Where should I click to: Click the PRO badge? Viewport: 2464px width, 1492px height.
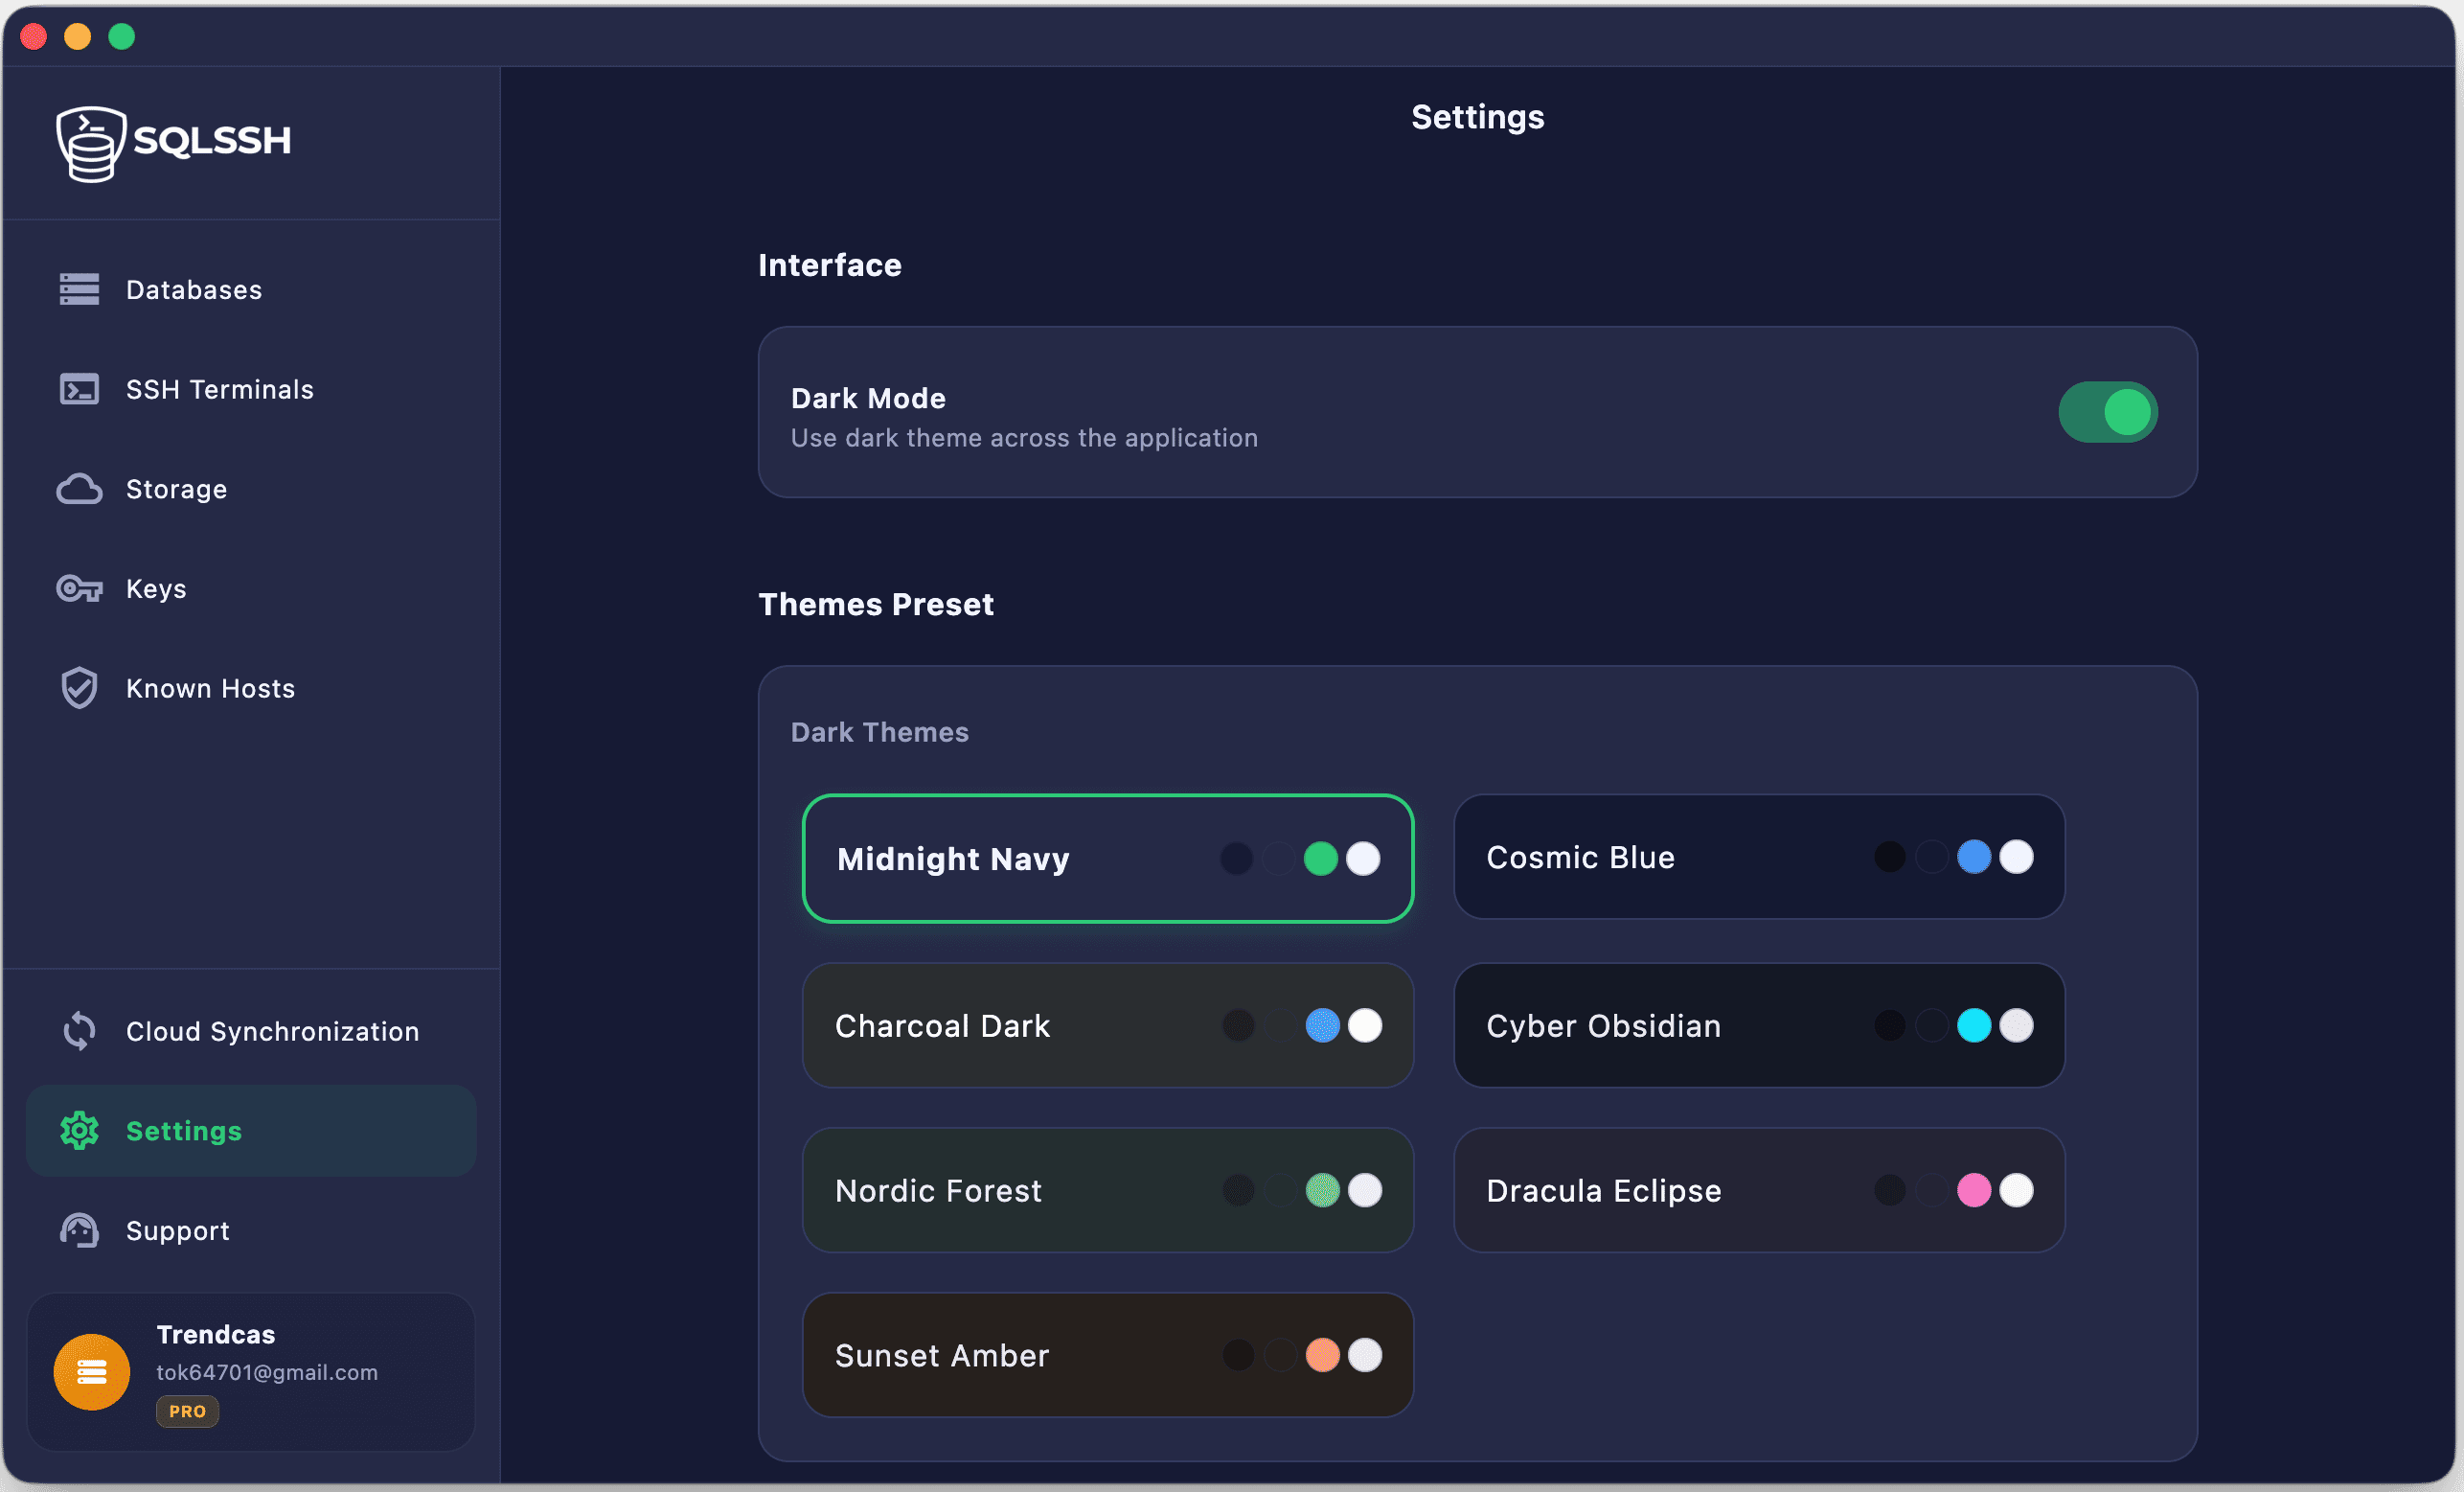click(x=187, y=1411)
